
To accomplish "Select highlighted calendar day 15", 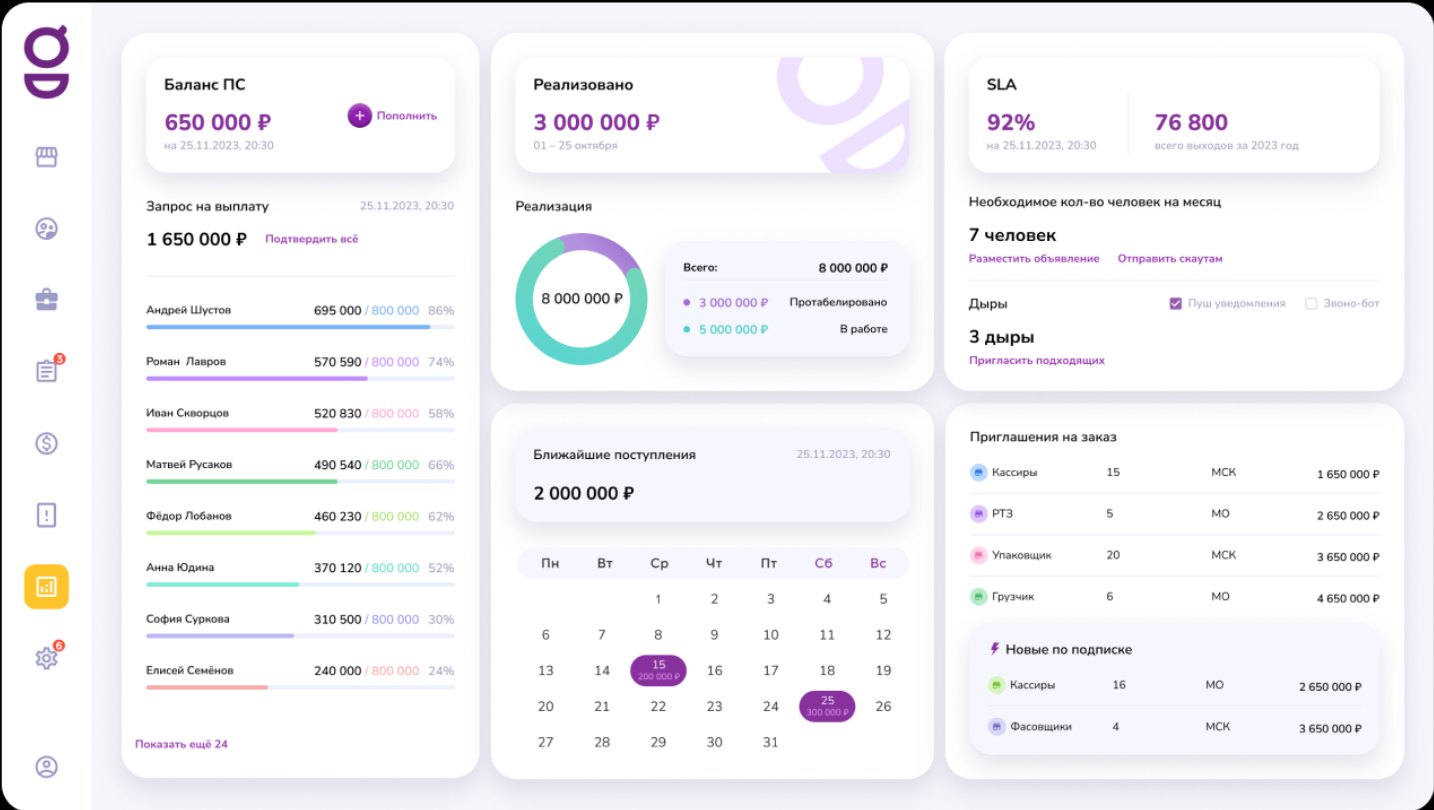I will click(x=658, y=670).
